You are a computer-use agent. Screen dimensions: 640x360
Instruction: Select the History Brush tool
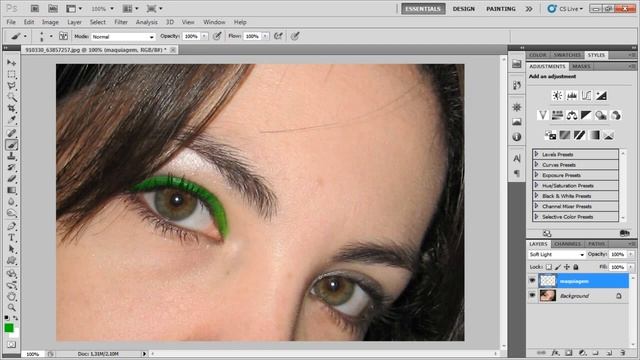(x=11, y=167)
